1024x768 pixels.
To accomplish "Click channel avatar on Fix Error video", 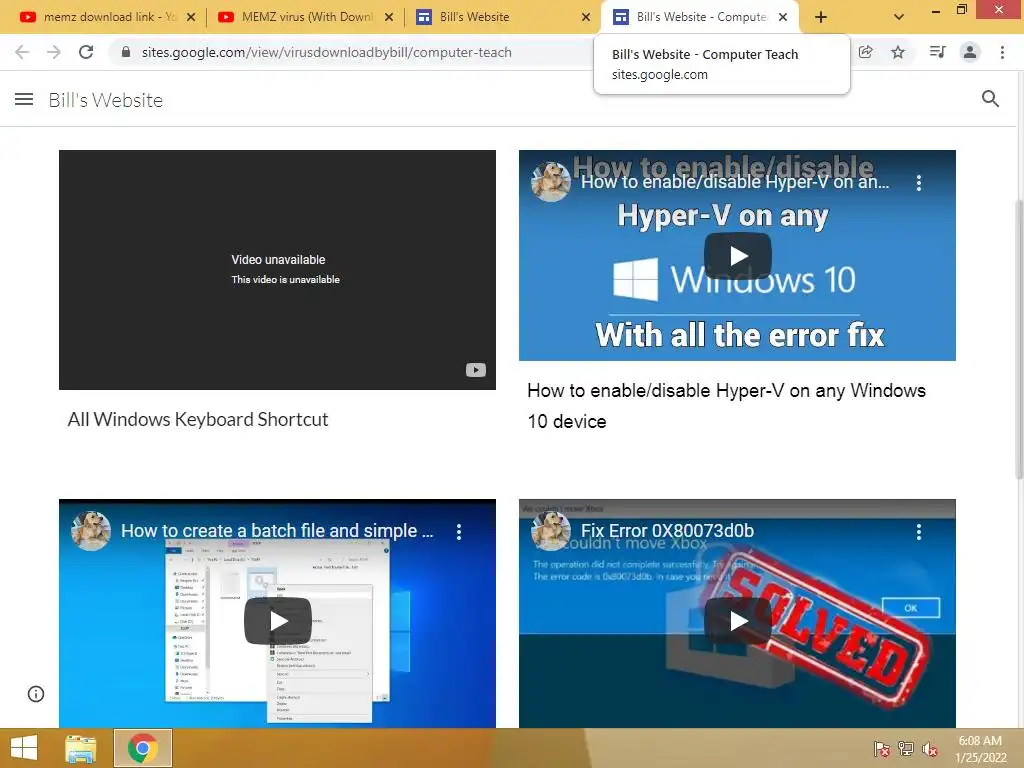I will pyautogui.click(x=551, y=531).
